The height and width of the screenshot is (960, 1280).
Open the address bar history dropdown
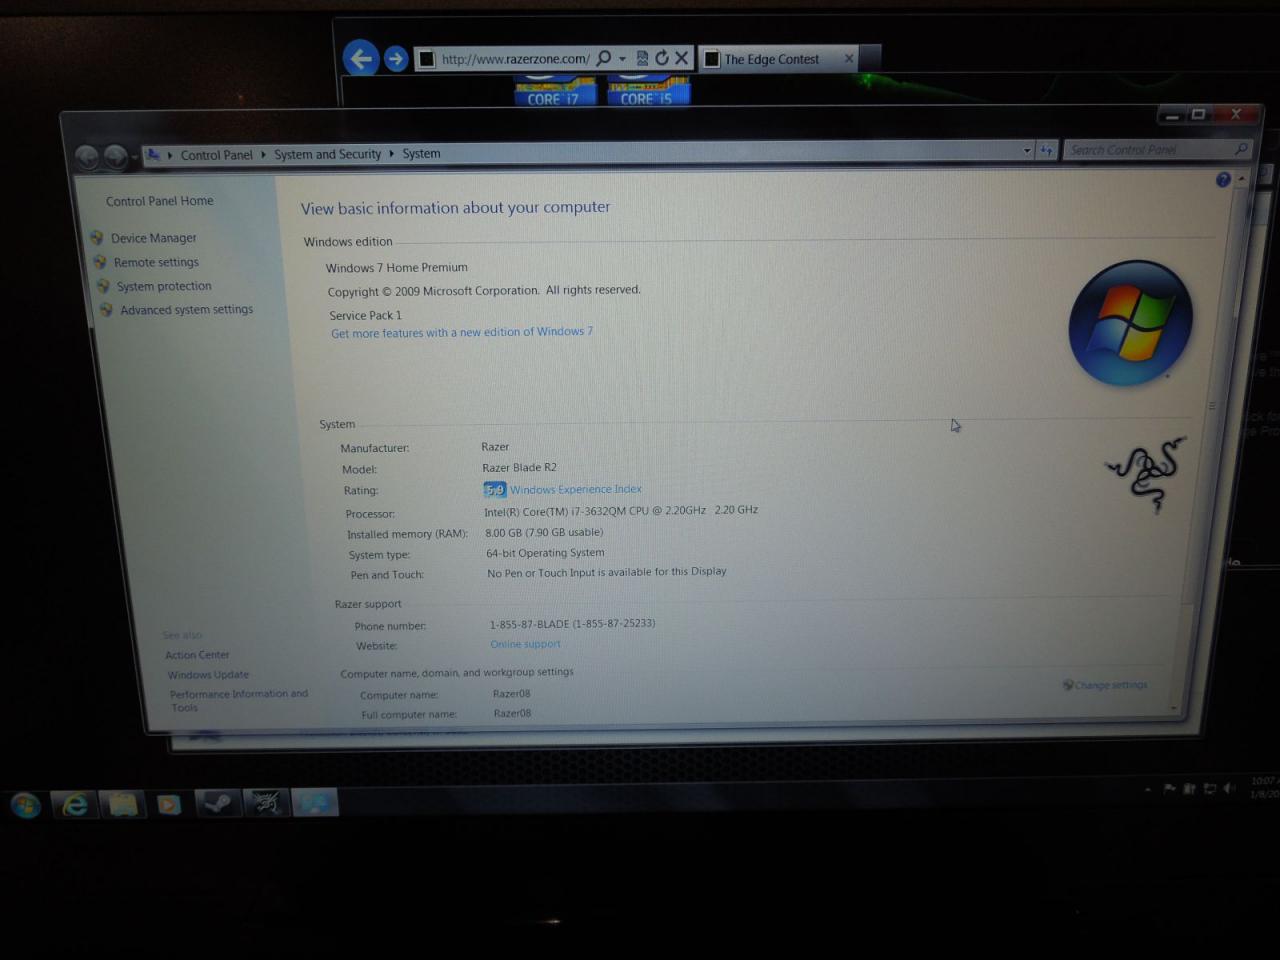coord(1027,150)
